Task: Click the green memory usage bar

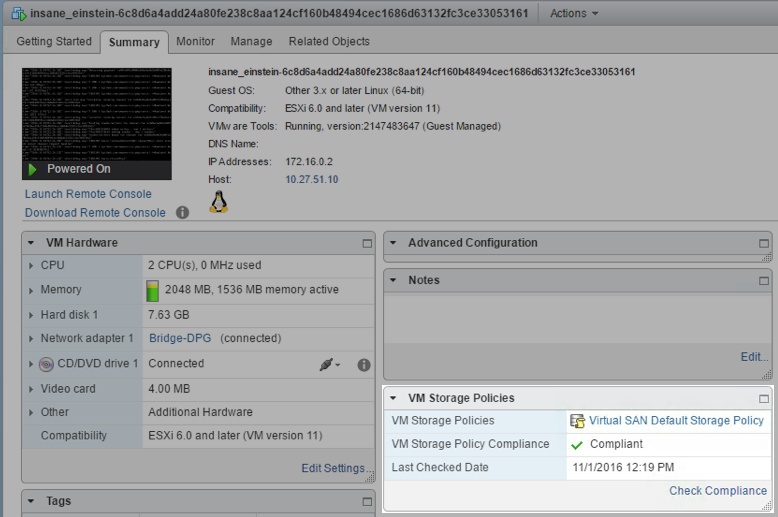Action: [153, 290]
